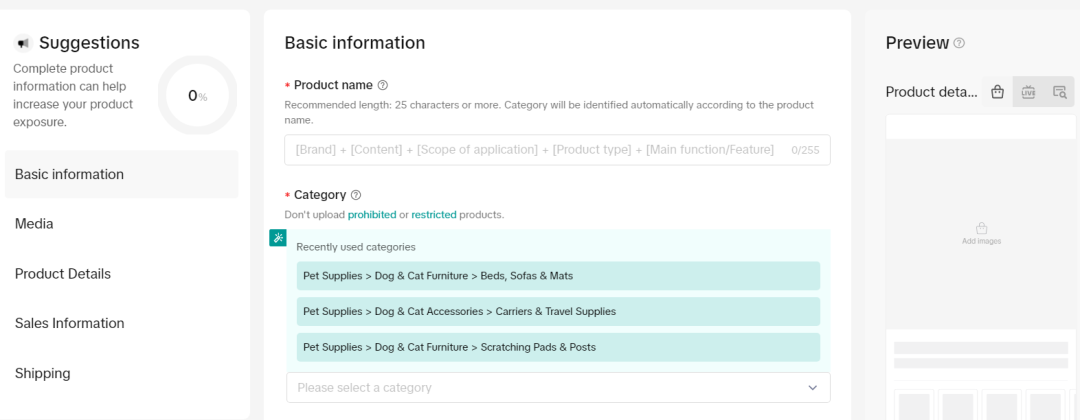Open the 'restricted' products link
1080x420 pixels.
(x=433, y=215)
